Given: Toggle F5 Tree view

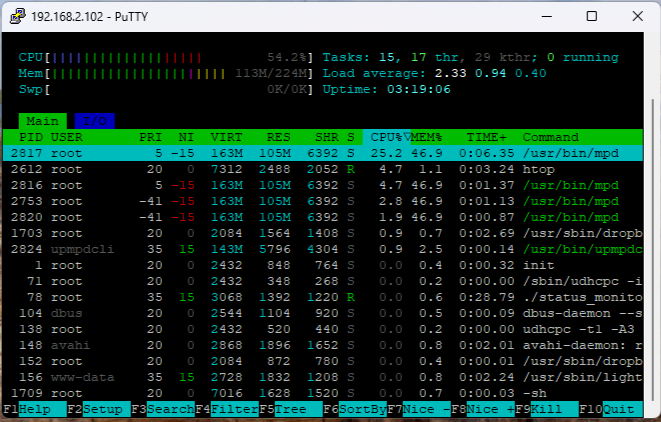Looking at the screenshot, I should click(291, 409).
